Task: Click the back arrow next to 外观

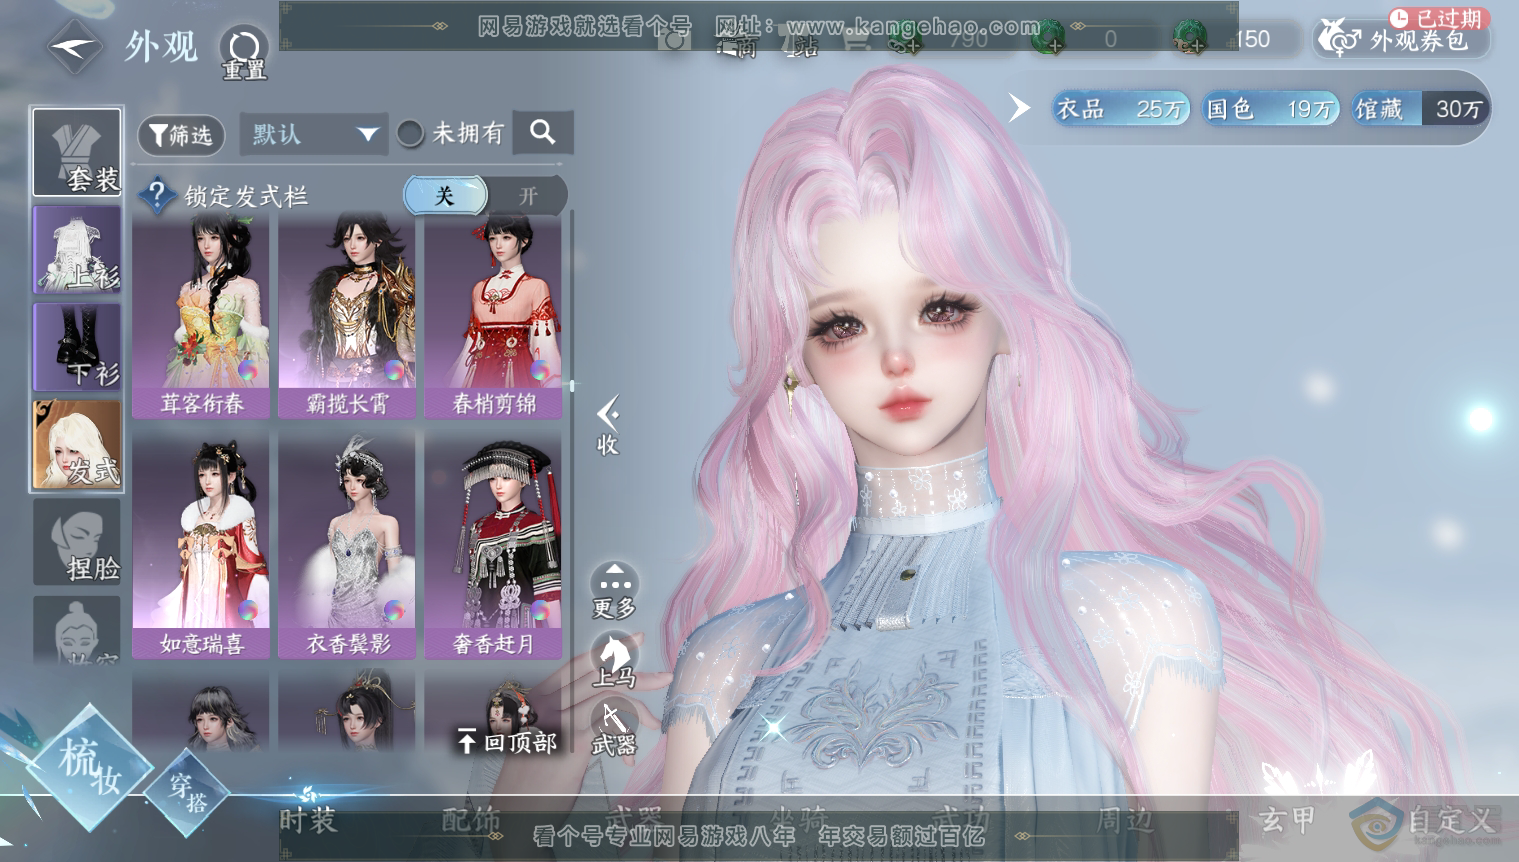Action: pos(74,46)
